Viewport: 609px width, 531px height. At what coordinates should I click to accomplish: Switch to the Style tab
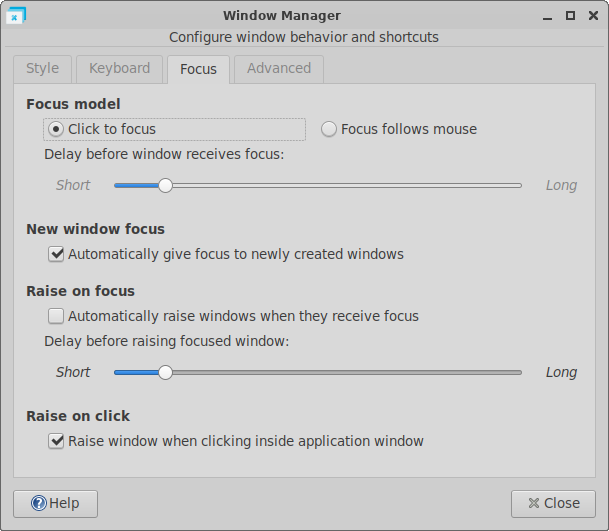click(x=42, y=69)
